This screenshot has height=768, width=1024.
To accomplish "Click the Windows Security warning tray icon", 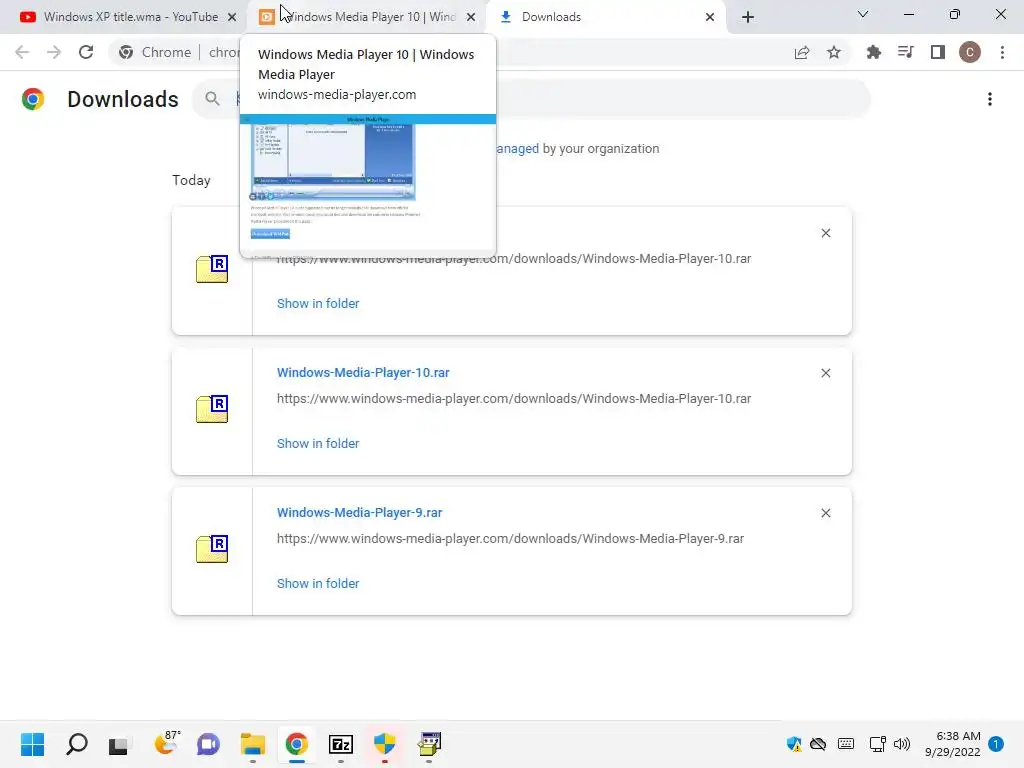I will (x=794, y=744).
